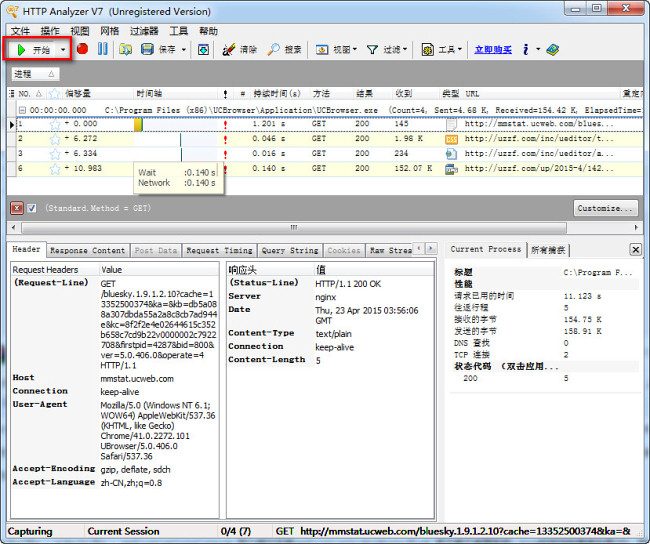Pause capture with the blue pause icon
Viewport: 650px width, 544px height.
tap(102, 49)
